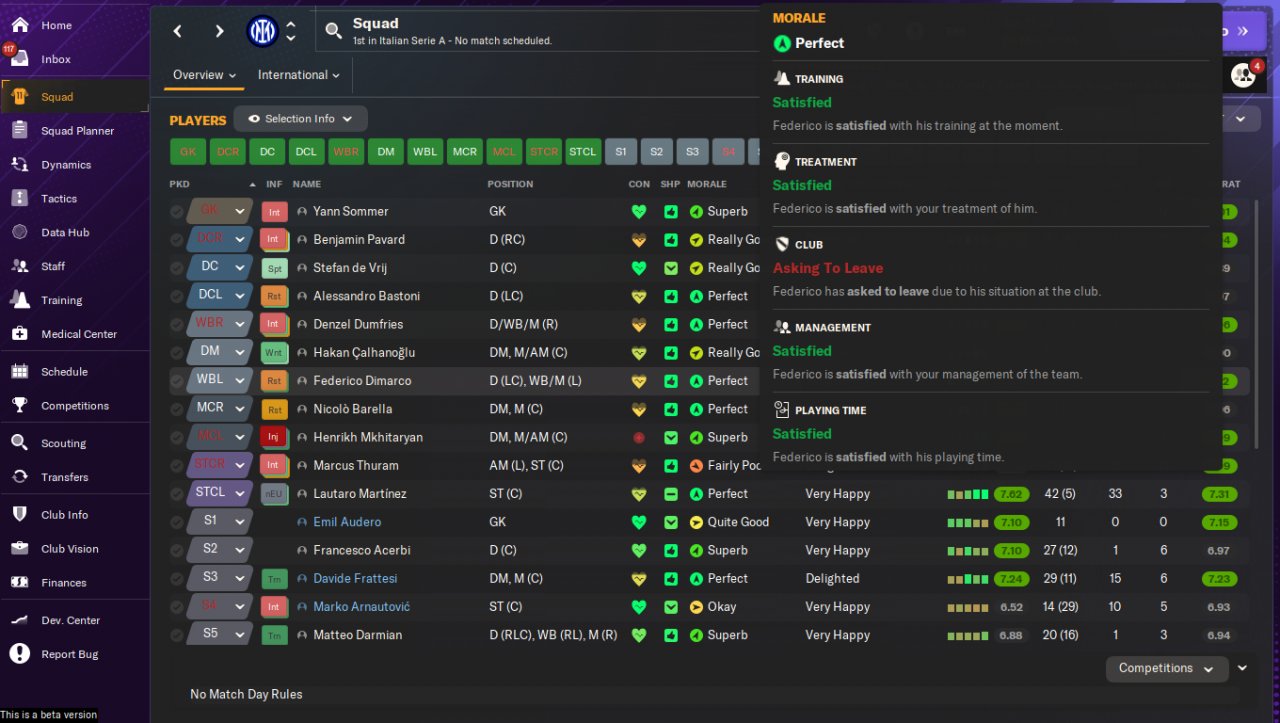The height and width of the screenshot is (723, 1280).
Task: Open the Finances icon in sidebar
Action: click(x=20, y=582)
